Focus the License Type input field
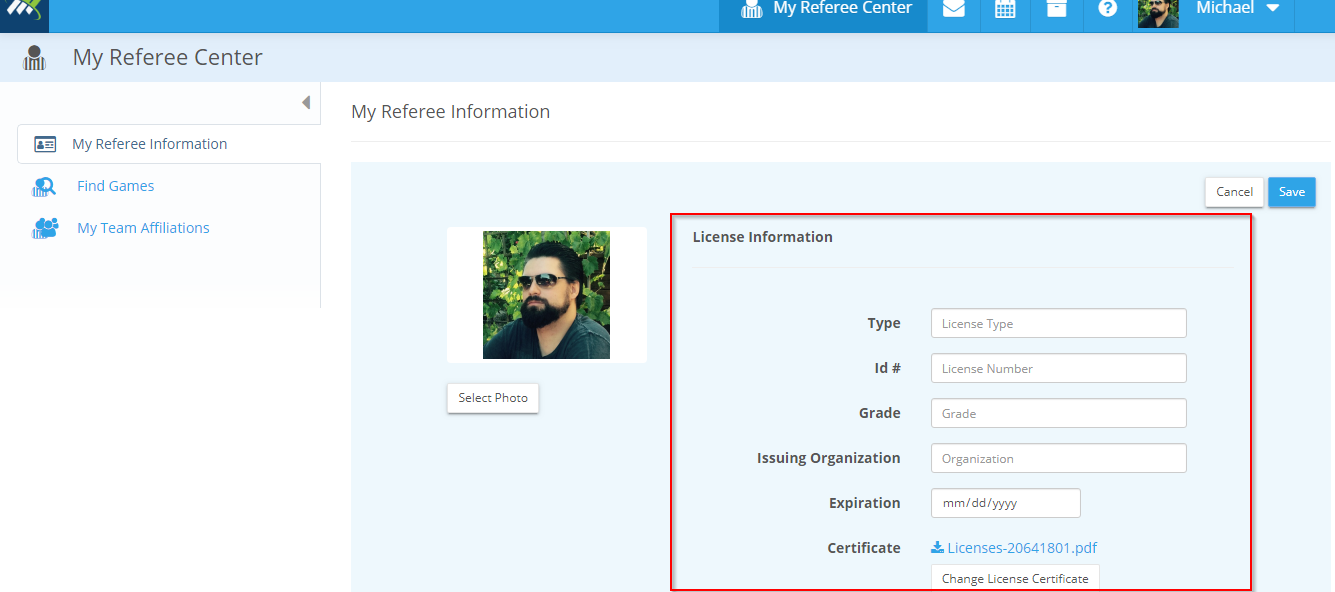The width and height of the screenshot is (1335, 592). click(1058, 323)
